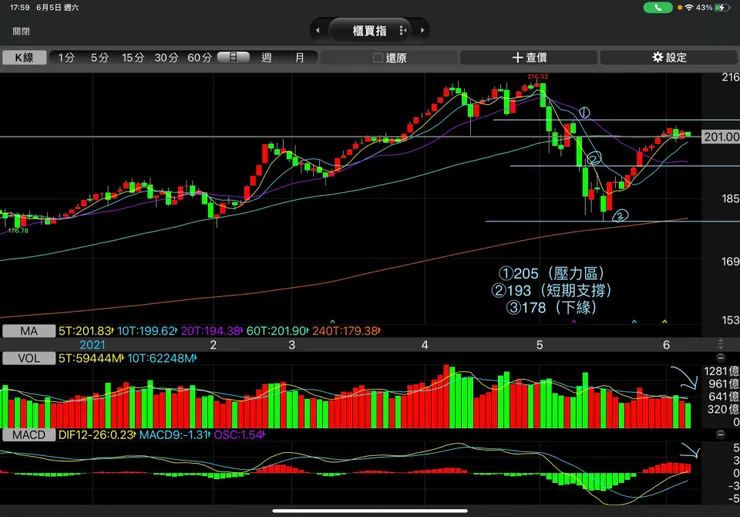Collapse the VOL panel minus icon
740x517 pixels.
coord(720,358)
